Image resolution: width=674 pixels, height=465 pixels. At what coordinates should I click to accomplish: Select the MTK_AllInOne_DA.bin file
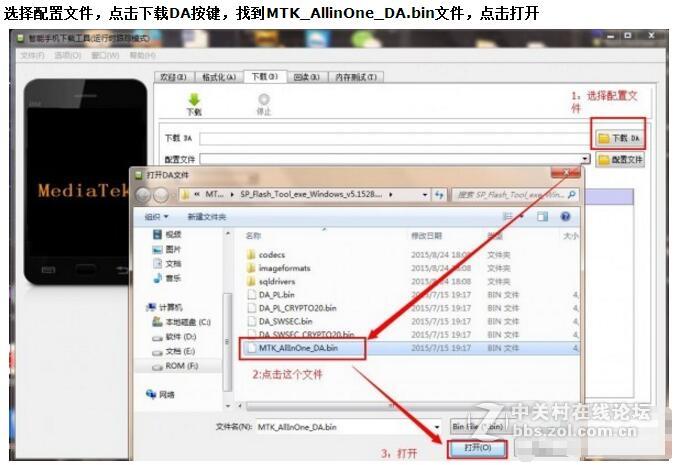[298, 348]
